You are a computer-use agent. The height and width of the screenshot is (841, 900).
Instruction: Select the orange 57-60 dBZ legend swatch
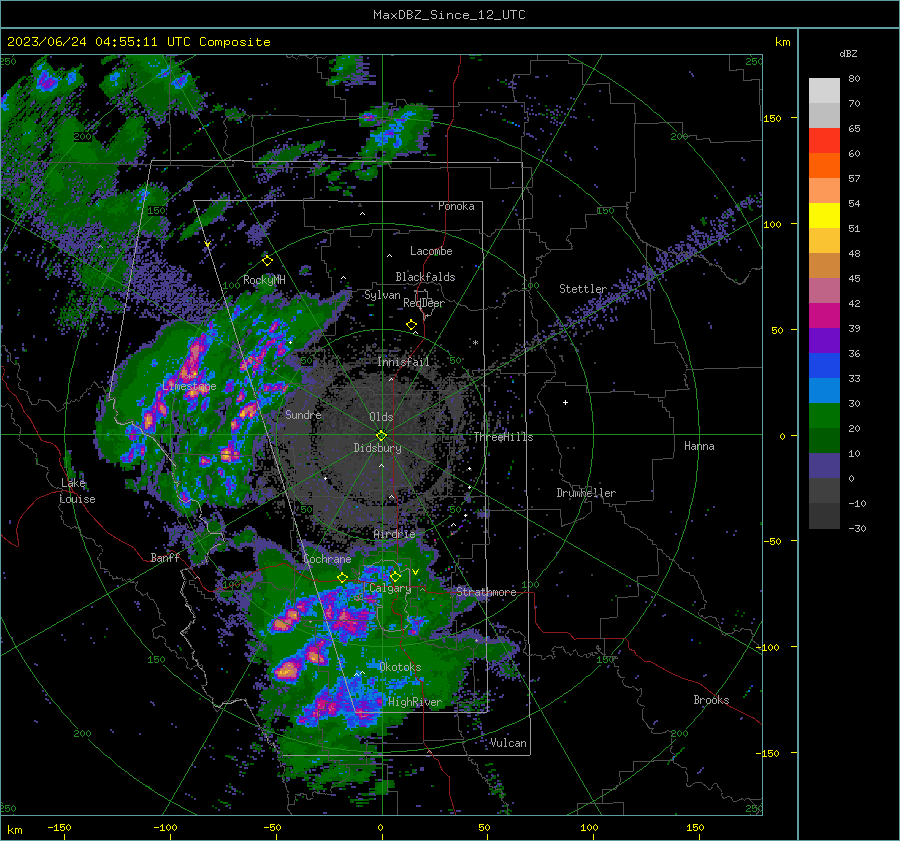point(824,166)
